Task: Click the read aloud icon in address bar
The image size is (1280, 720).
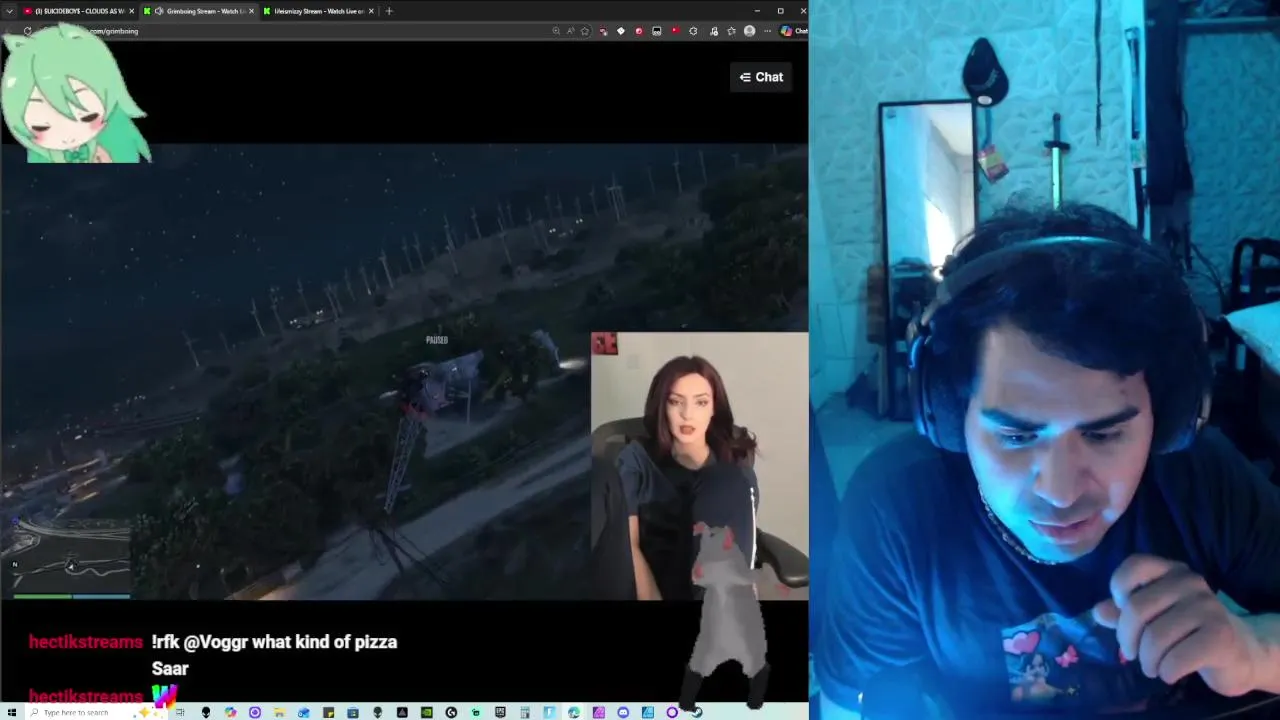Action: coord(571,31)
